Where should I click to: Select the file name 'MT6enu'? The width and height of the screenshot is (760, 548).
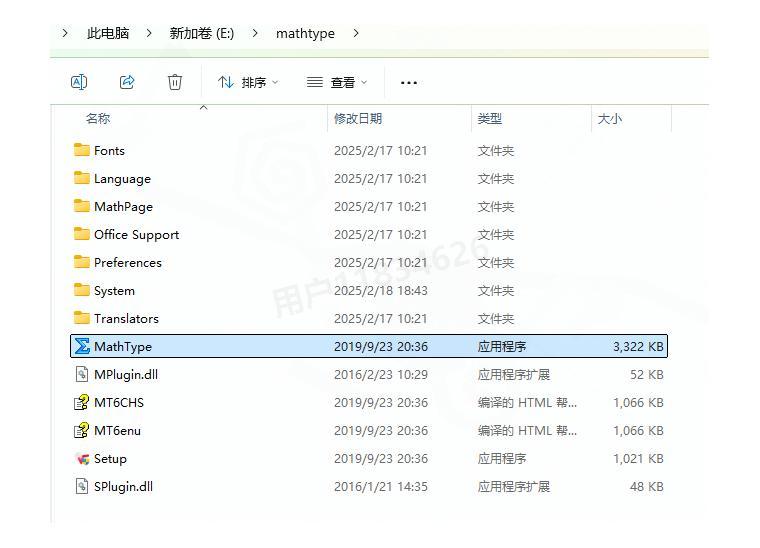pyautogui.click(x=117, y=431)
